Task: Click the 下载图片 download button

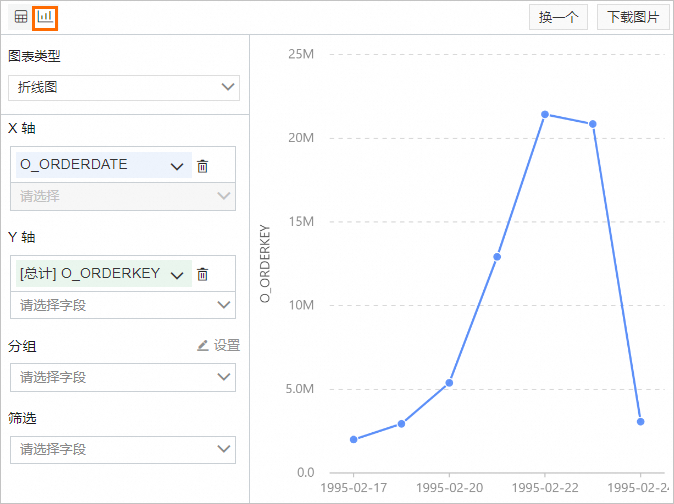Action: coord(633,17)
